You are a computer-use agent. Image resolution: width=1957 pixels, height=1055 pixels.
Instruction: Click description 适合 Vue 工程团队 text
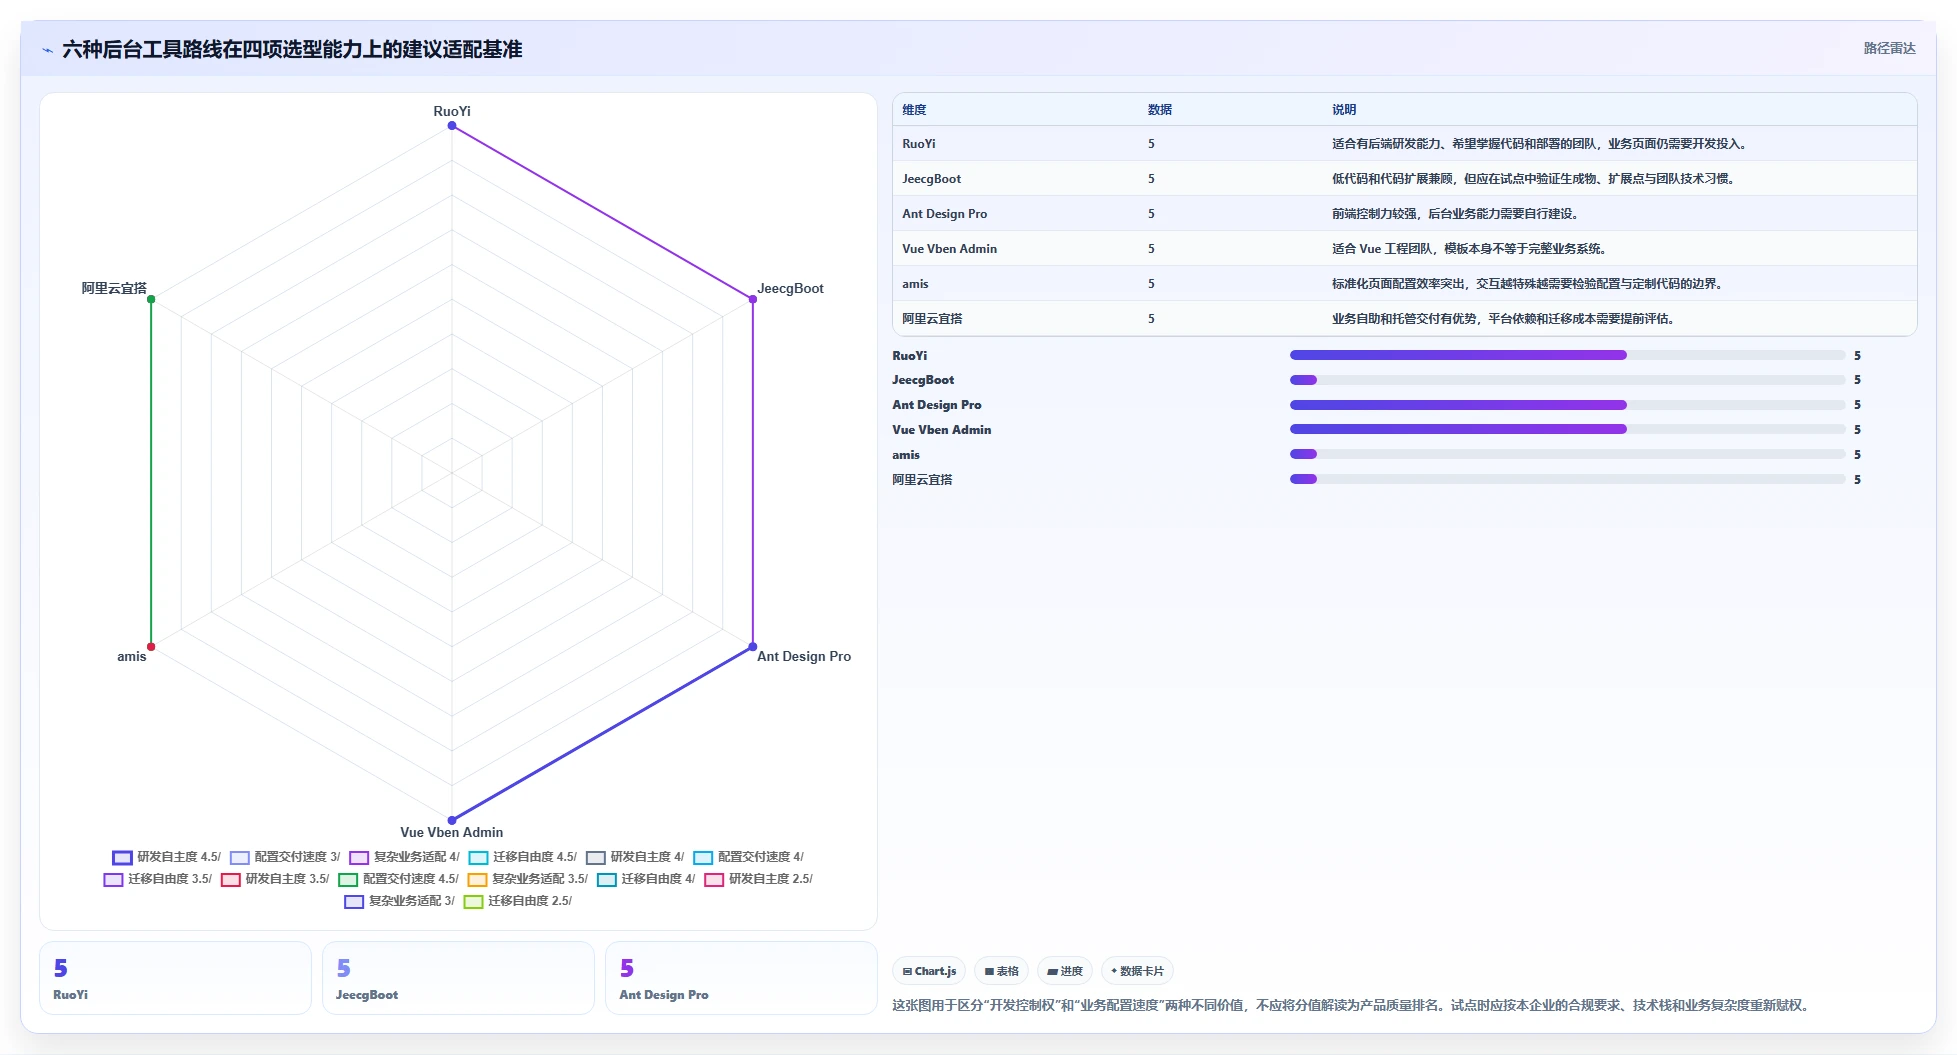(x=1469, y=249)
